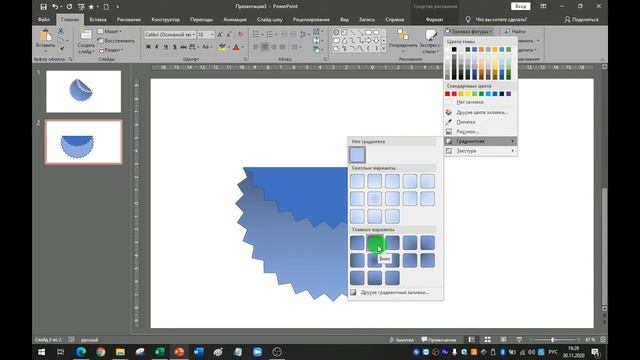Pick standard purple color swatch

coord(509,94)
